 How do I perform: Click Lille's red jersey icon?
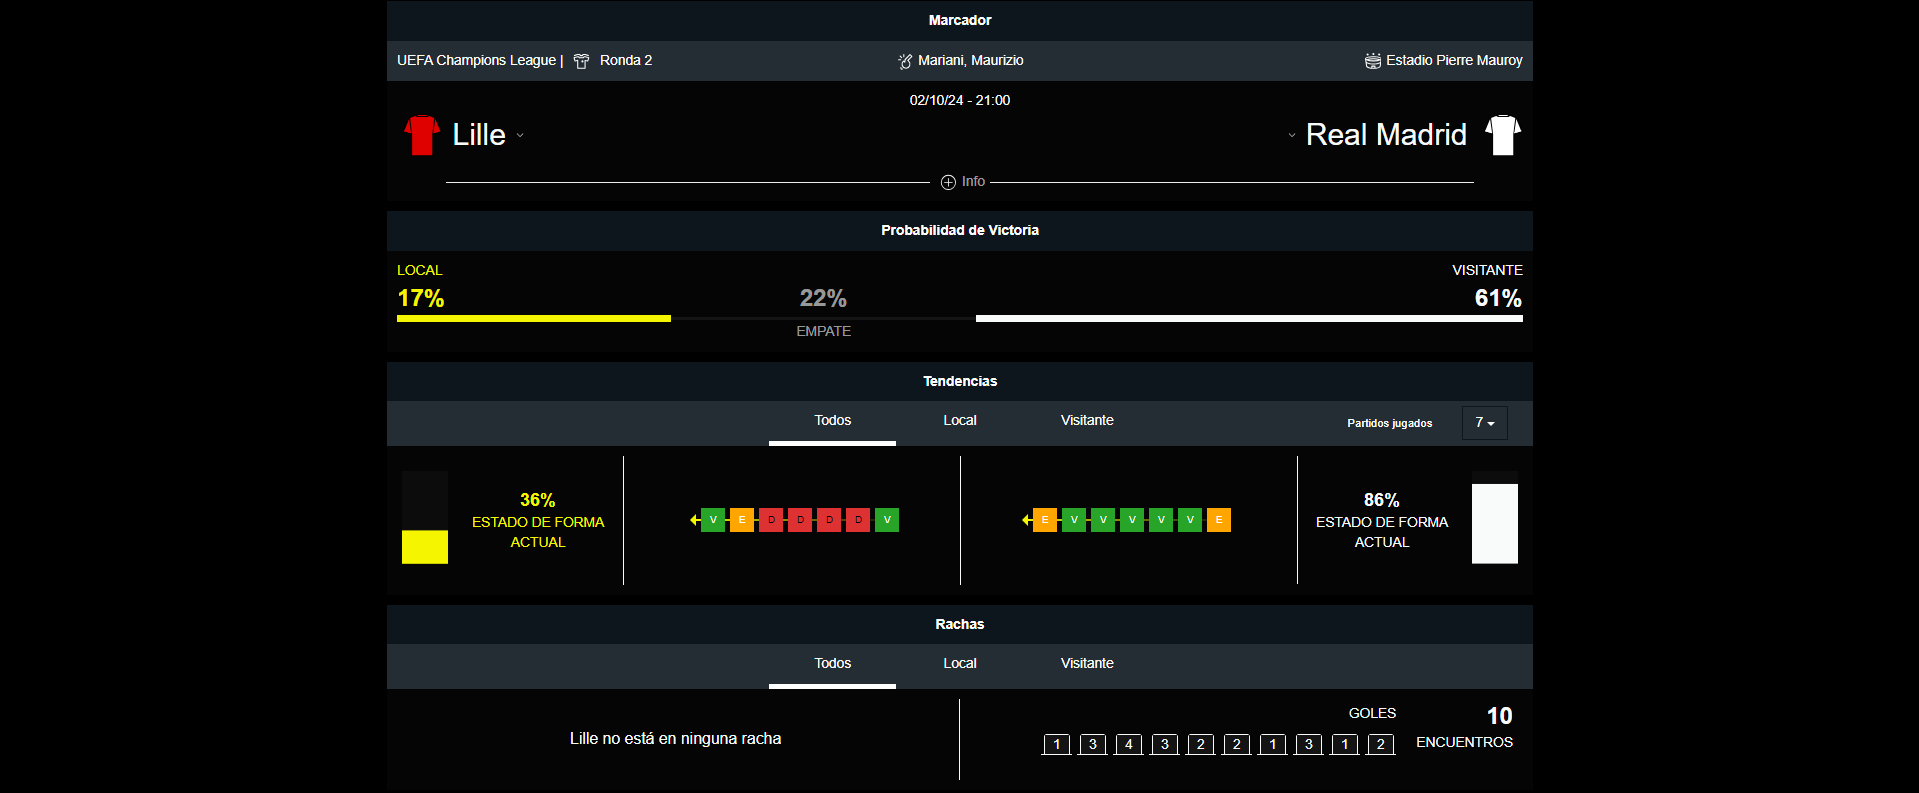coord(421,135)
